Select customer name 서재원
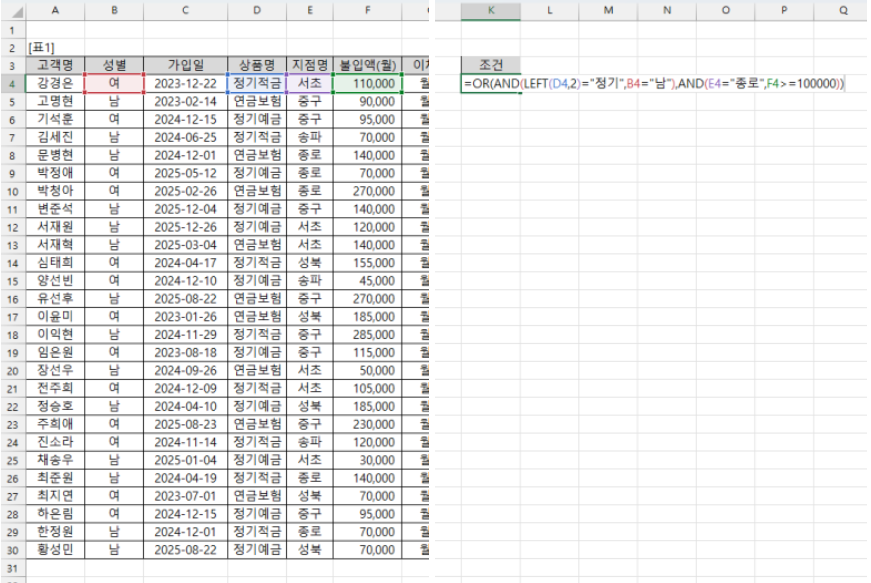The image size is (871, 583). 55,227
